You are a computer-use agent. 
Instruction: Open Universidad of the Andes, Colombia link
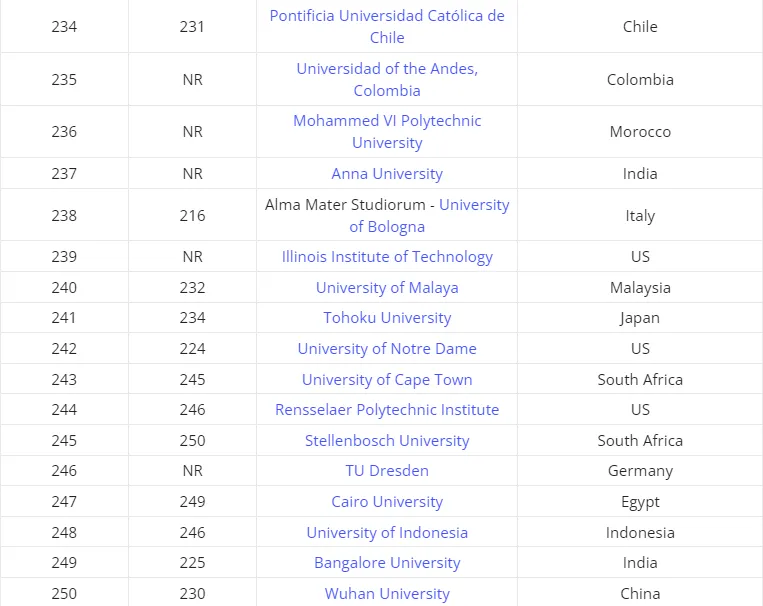(387, 79)
